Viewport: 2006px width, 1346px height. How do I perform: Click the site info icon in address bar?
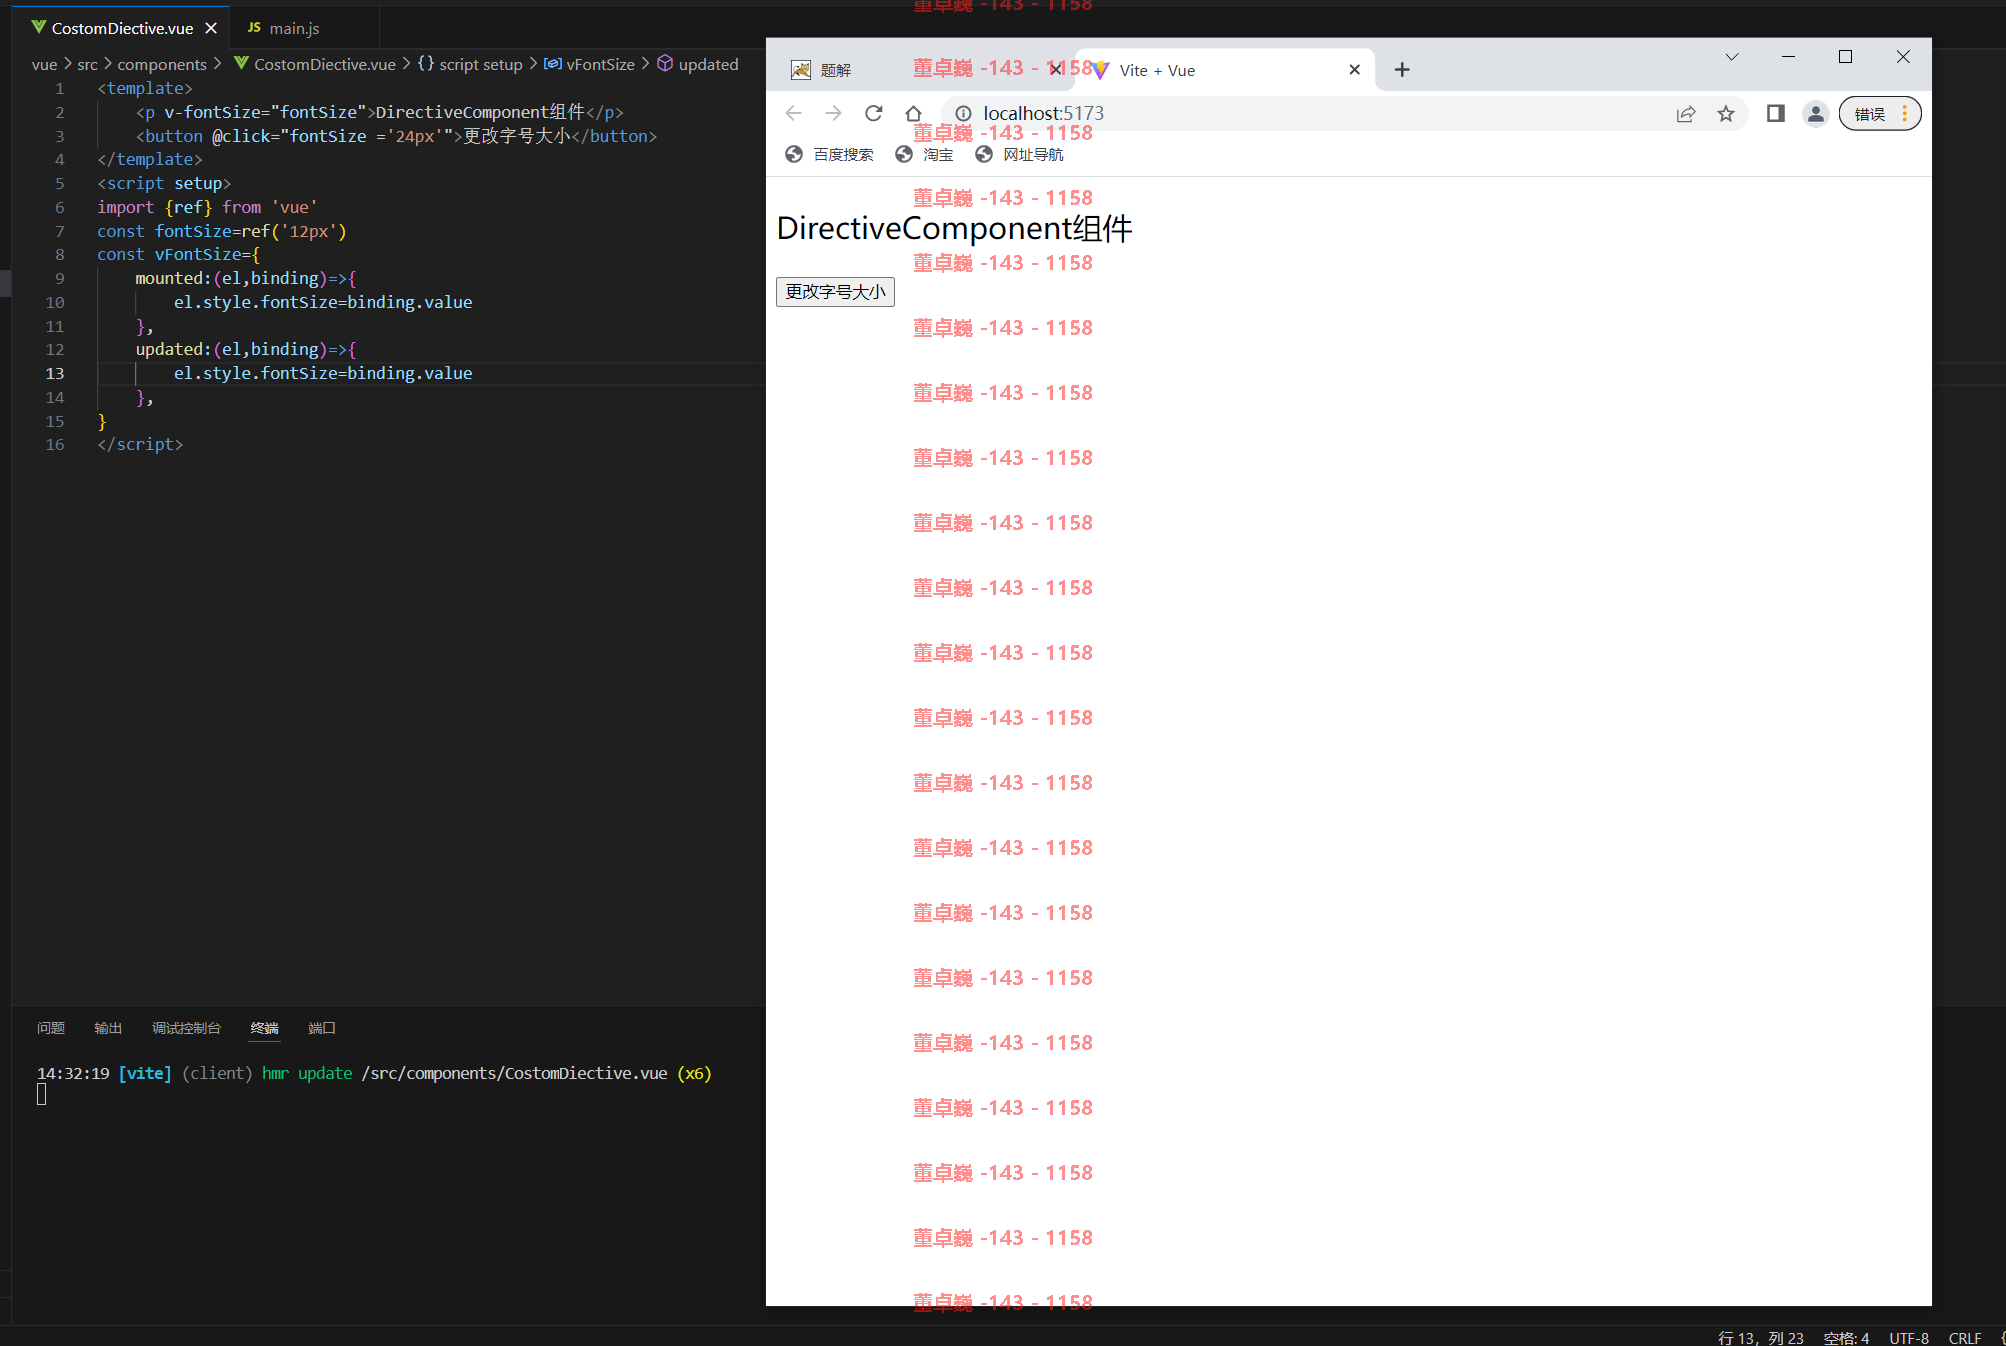click(963, 114)
